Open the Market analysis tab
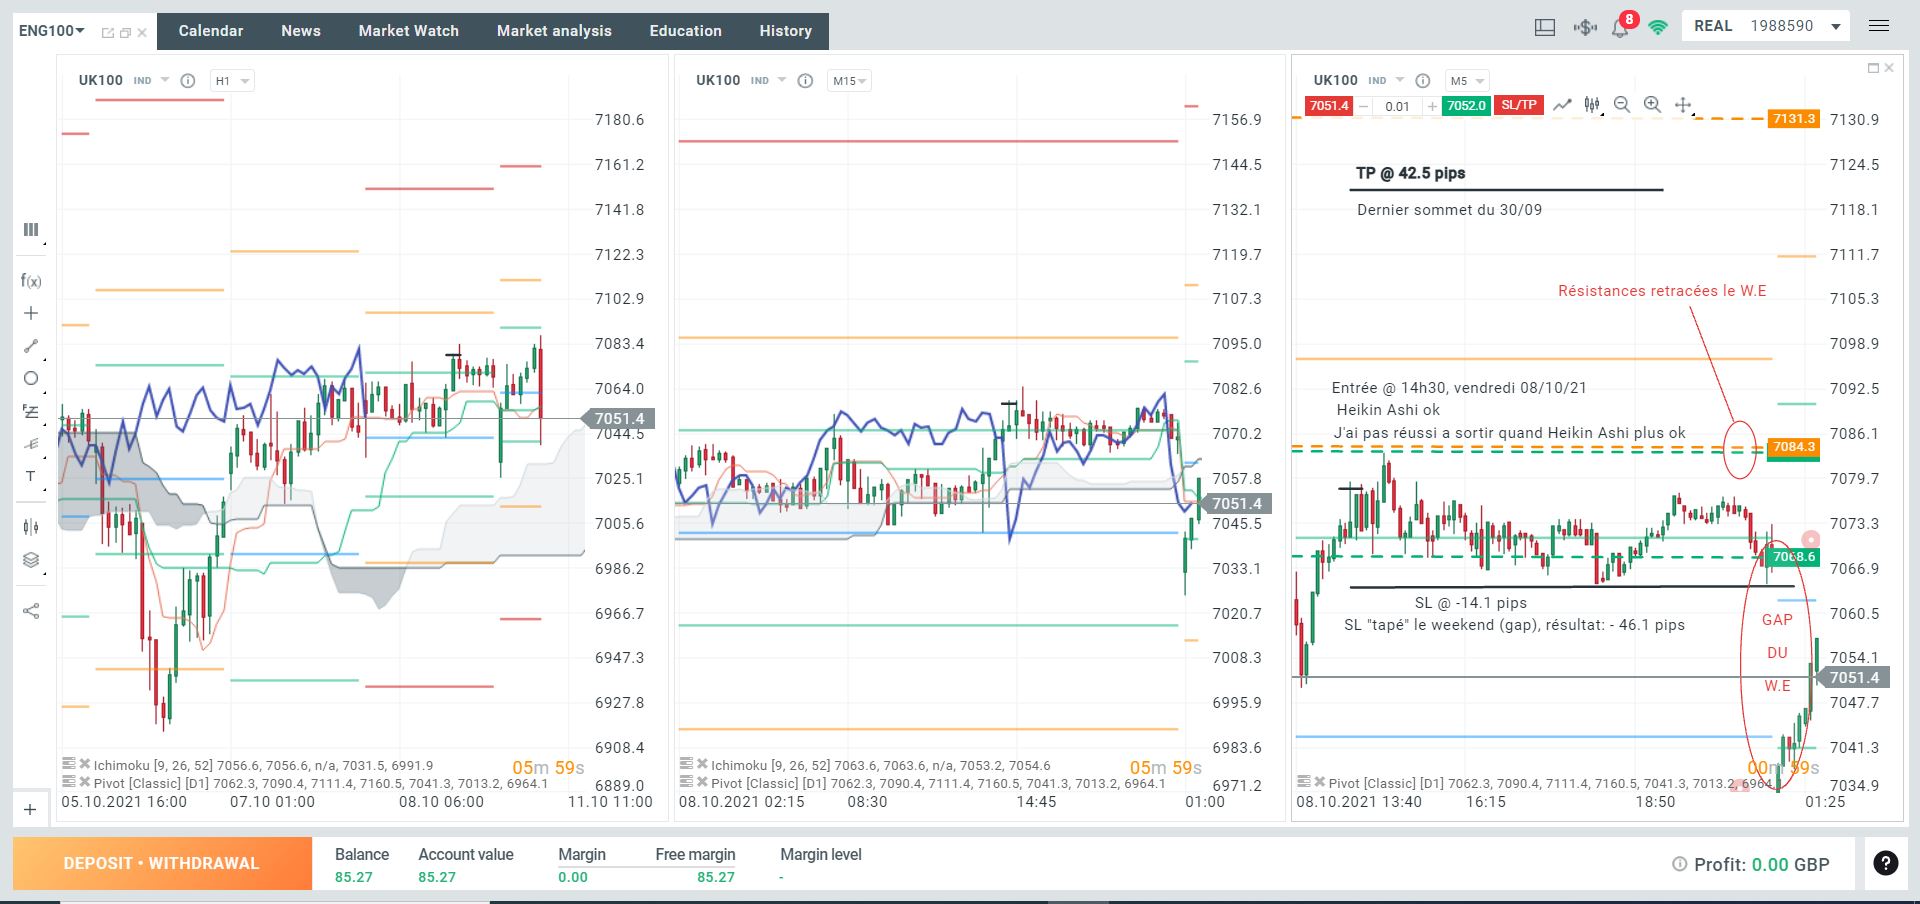 pyautogui.click(x=554, y=31)
